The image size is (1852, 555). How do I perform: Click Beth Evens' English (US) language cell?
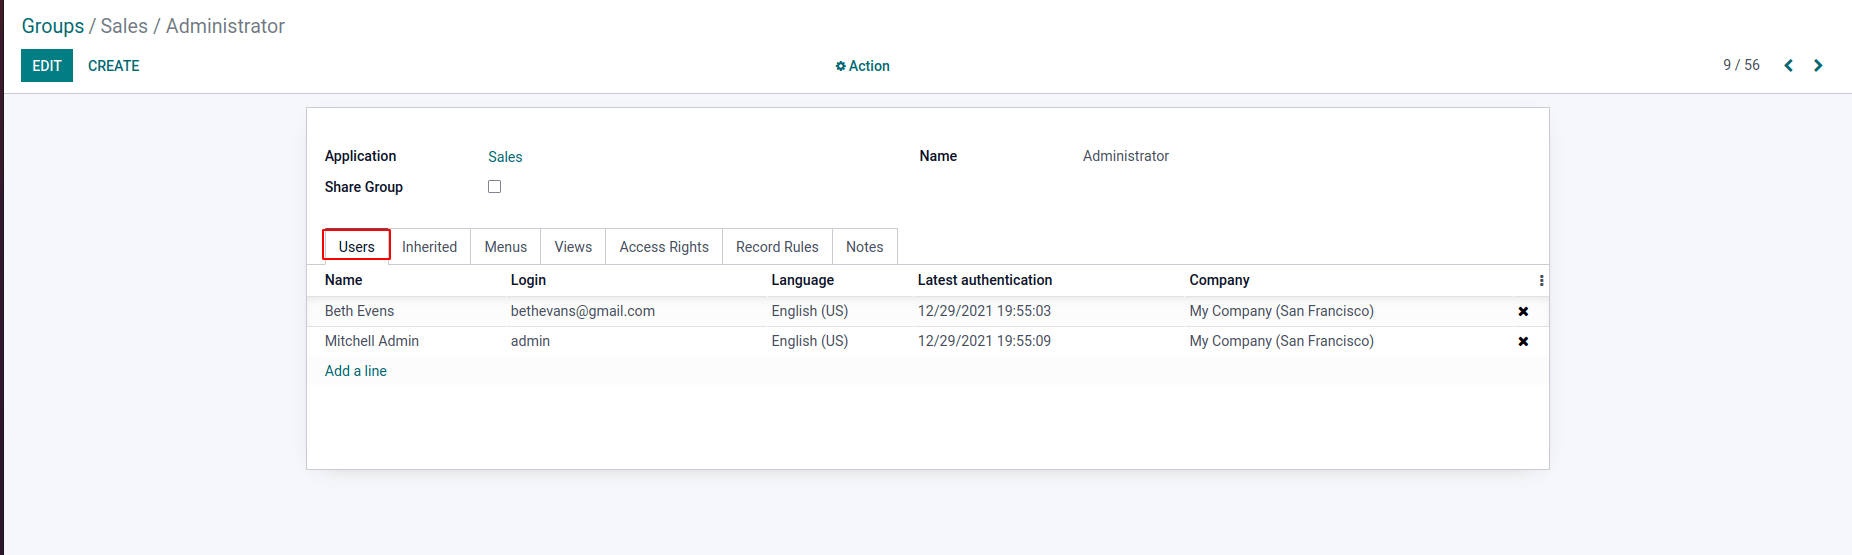(x=810, y=311)
